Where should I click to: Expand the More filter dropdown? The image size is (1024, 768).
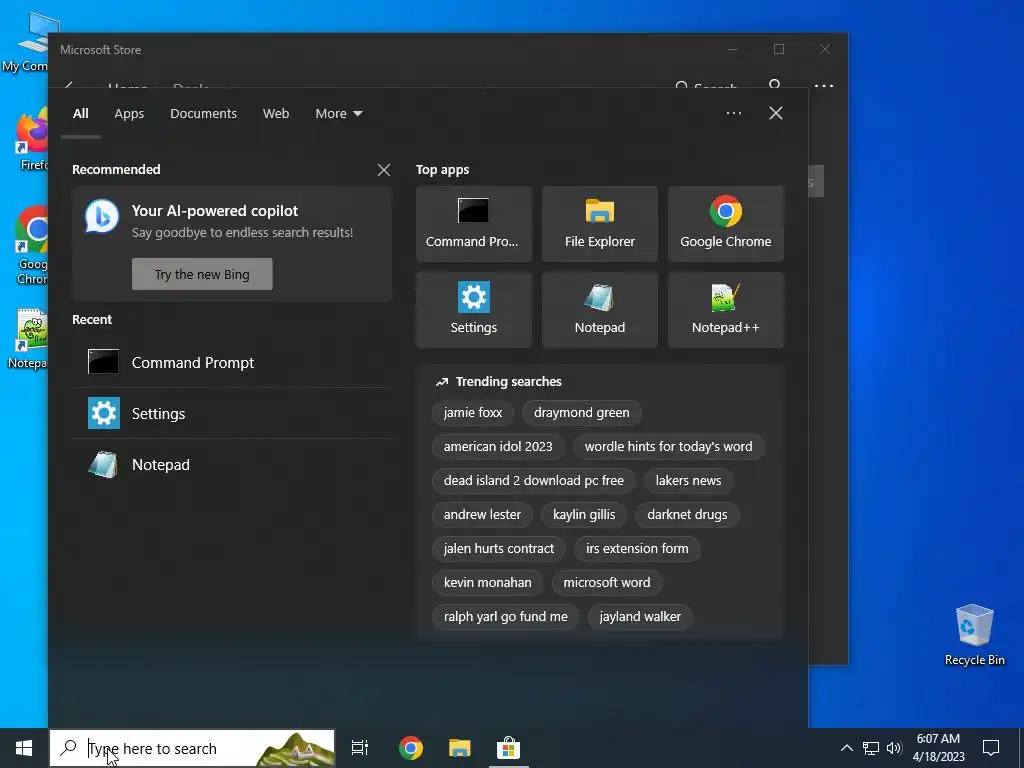pos(339,114)
